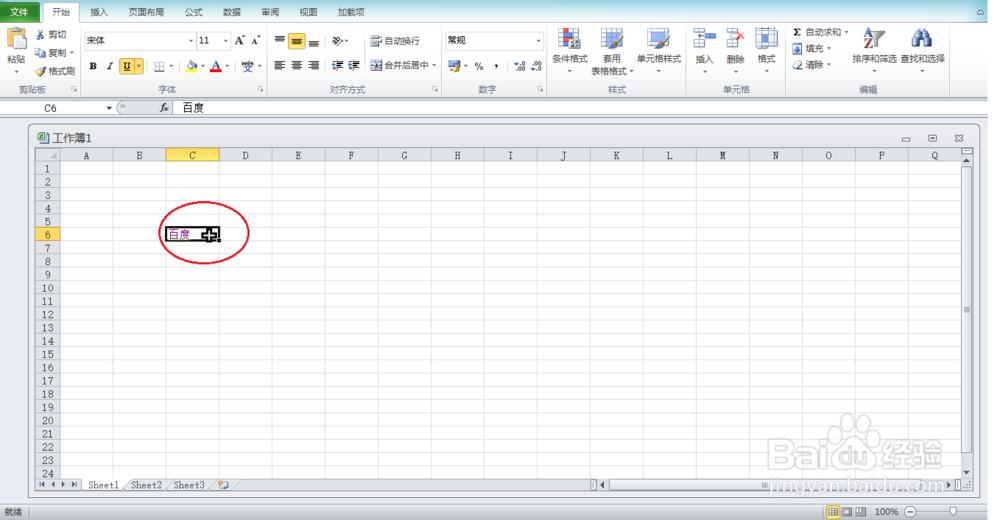The image size is (1000, 520).
Task: Expand the fill color dropdown arrow
Action: pyautogui.click(x=203, y=66)
